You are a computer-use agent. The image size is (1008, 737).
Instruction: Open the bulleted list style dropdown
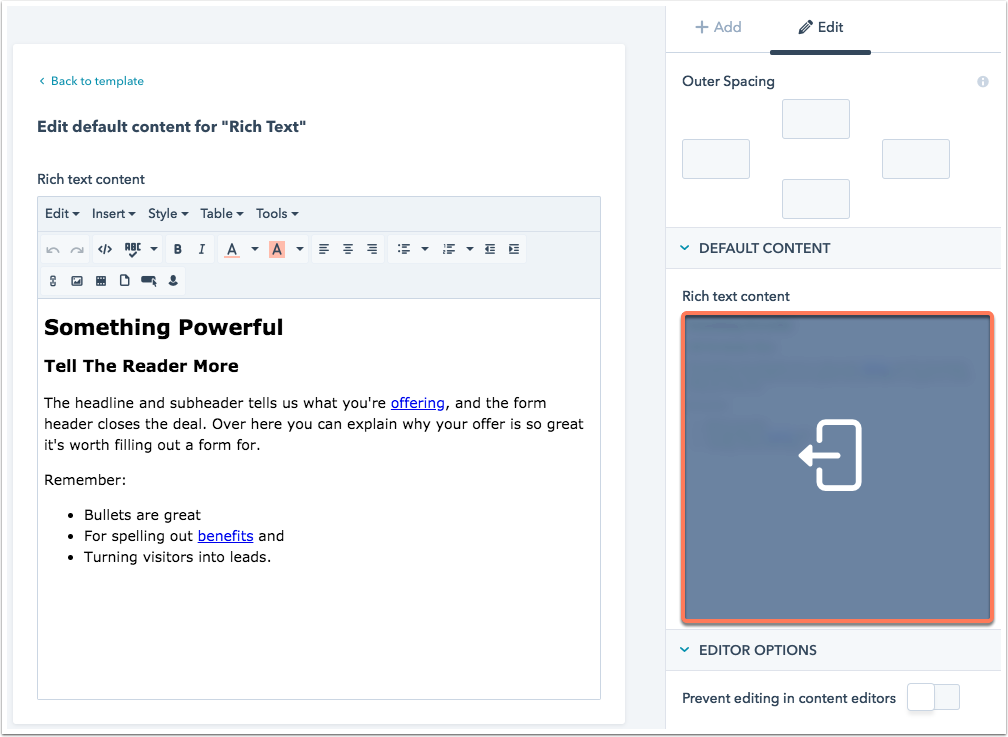coord(424,249)
